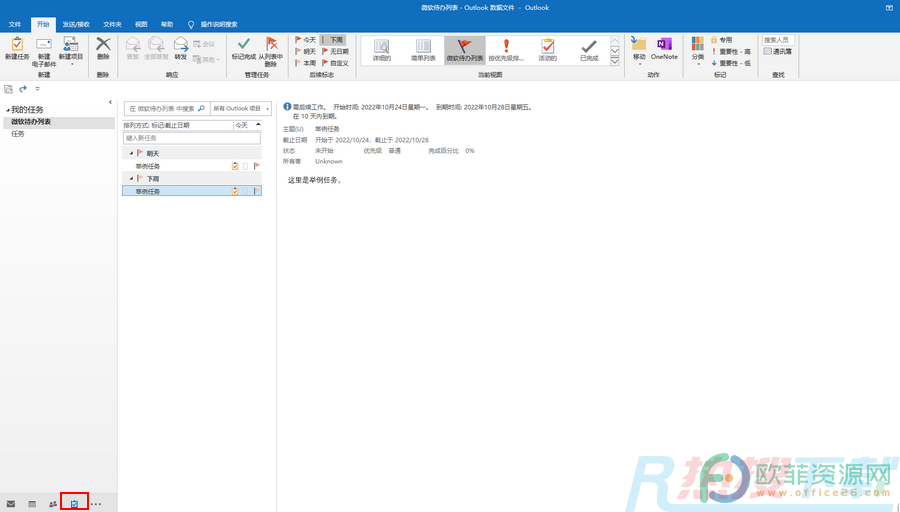900x512 pixels.
Task: Open the 分类 categorize dropdown
Action: coord(698,51)
